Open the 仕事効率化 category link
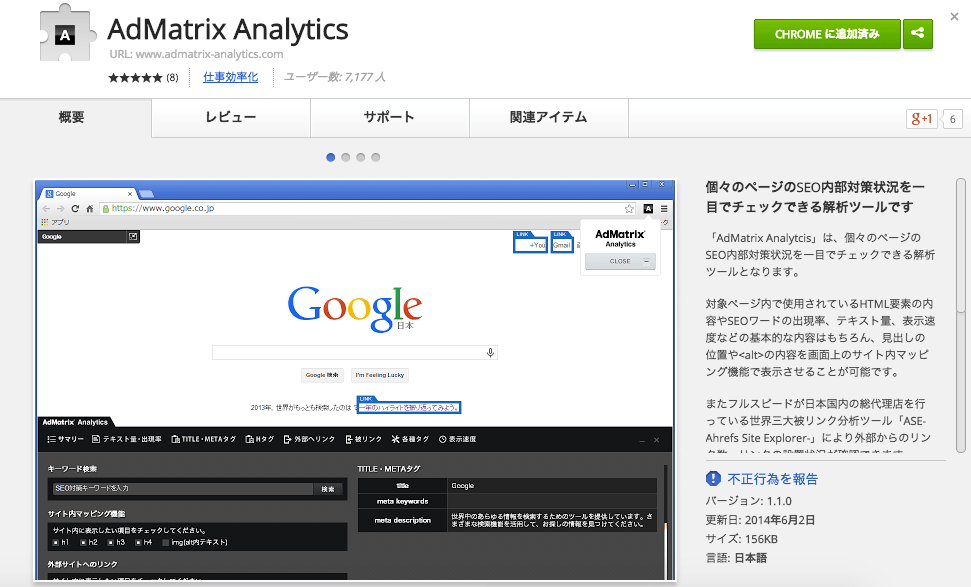The height and width of the screenshot is (587, 971). coord(230,77)
